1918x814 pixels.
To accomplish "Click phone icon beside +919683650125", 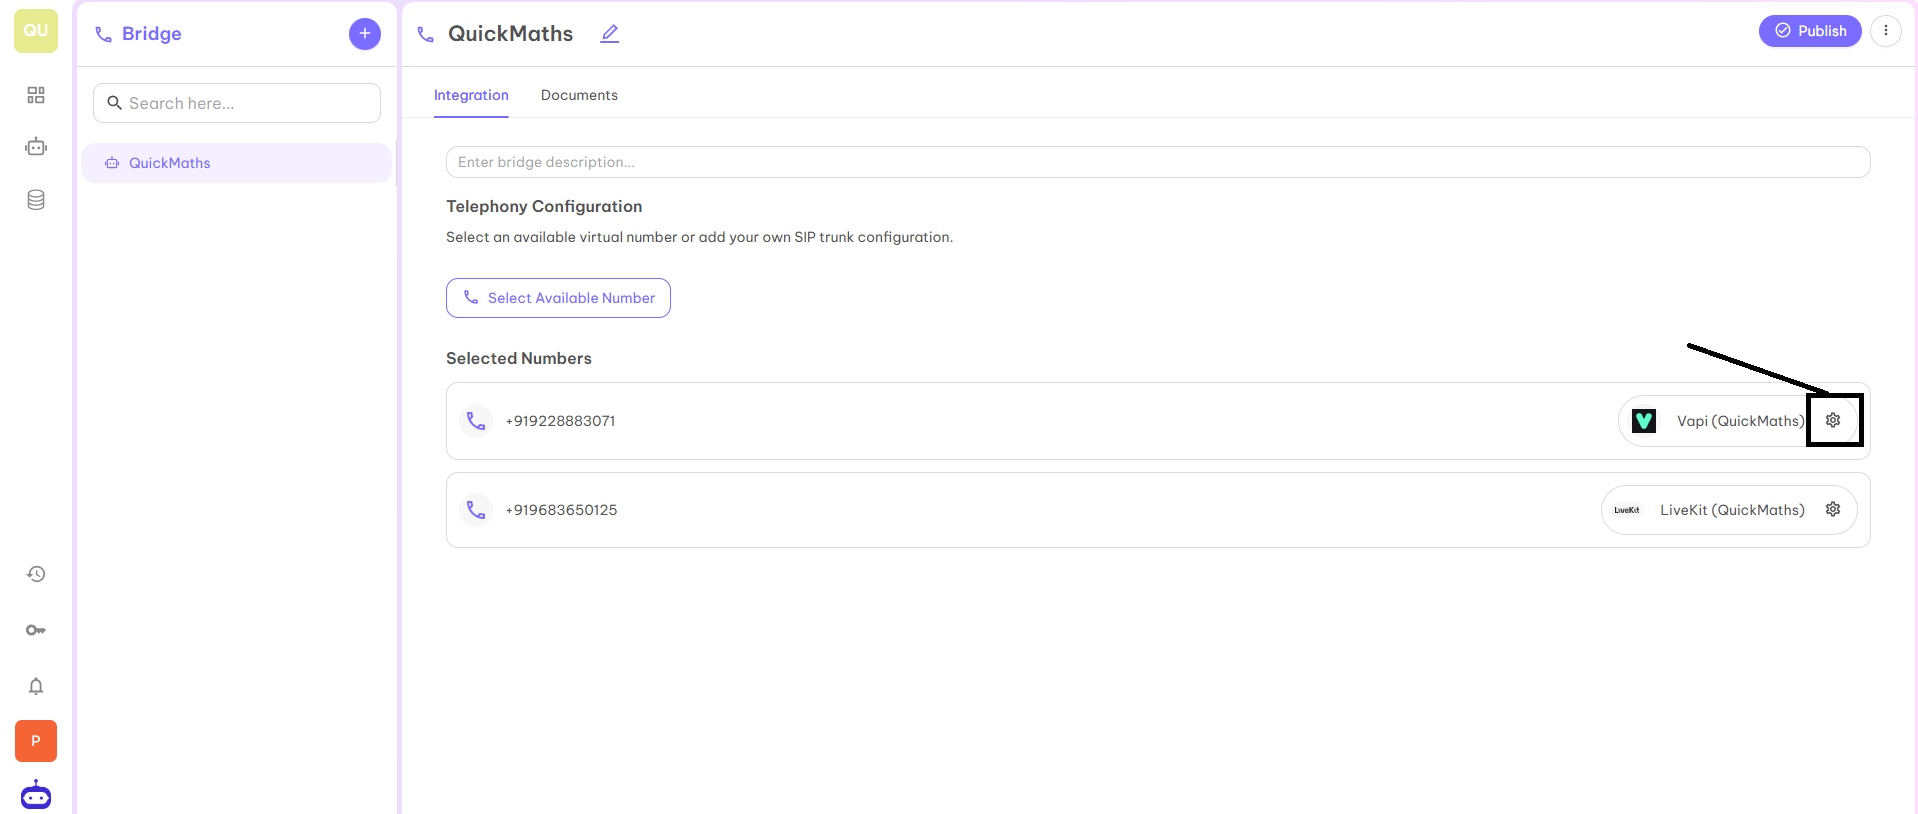I will coord(476,510).
